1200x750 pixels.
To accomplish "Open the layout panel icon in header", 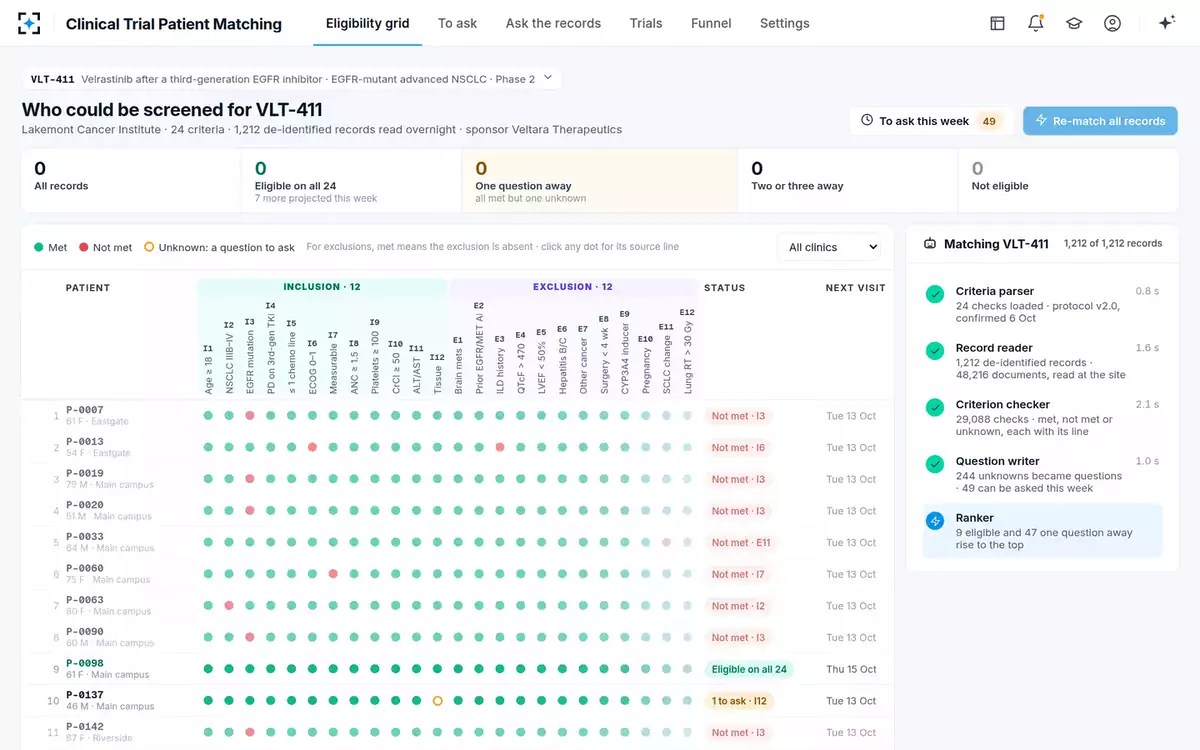I will pyautogui.click(x=997, y=23).
